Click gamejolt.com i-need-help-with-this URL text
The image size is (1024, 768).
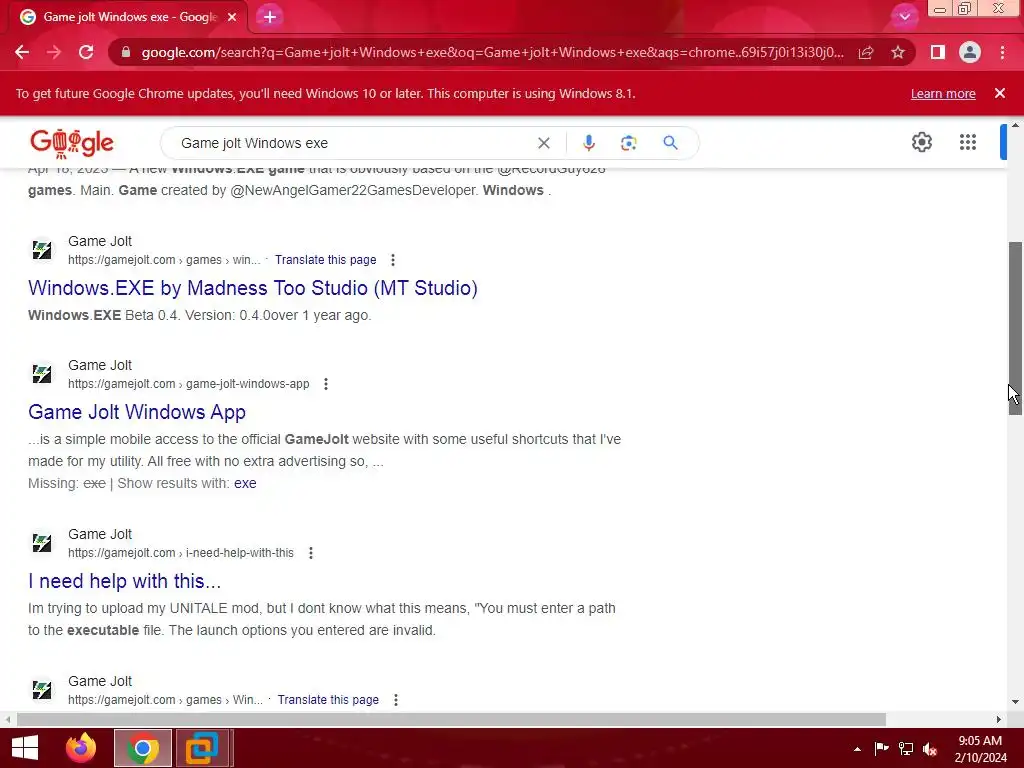pos(181,553)
